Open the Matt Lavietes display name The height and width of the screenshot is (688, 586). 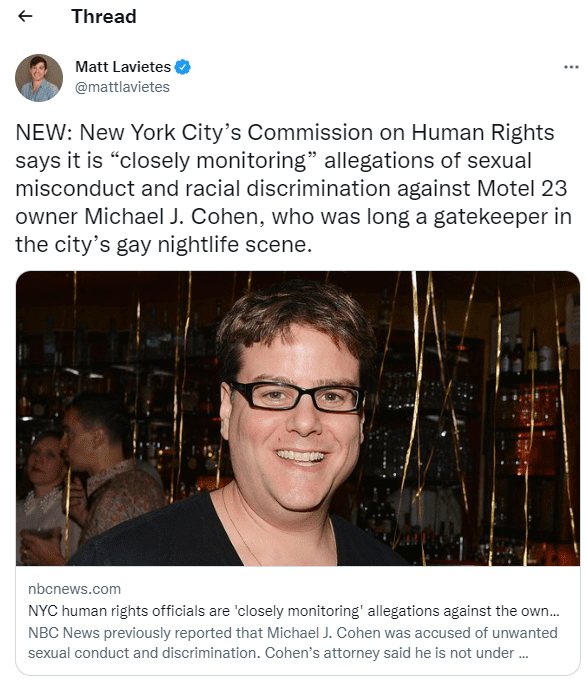pyautogui.click(x=123, y=67)
